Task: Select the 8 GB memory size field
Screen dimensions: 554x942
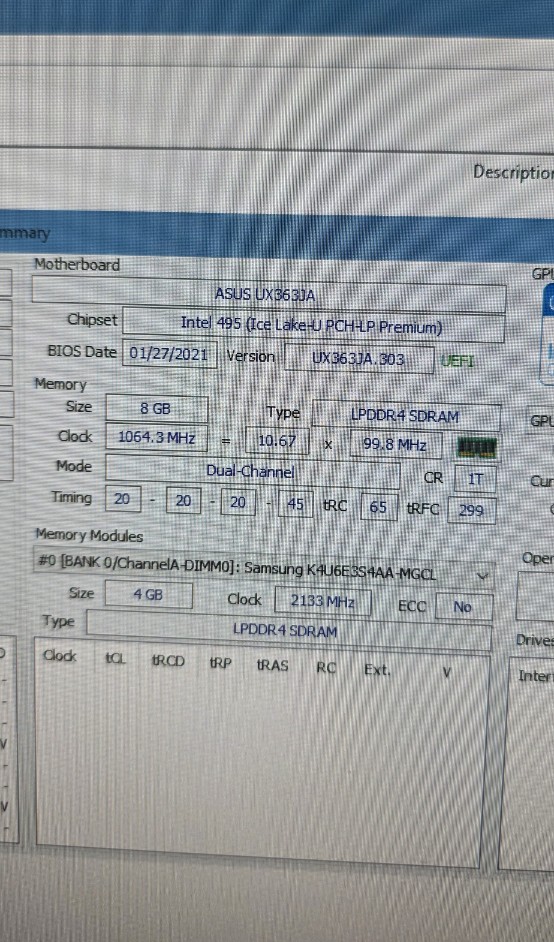Action: coord(156,409)
